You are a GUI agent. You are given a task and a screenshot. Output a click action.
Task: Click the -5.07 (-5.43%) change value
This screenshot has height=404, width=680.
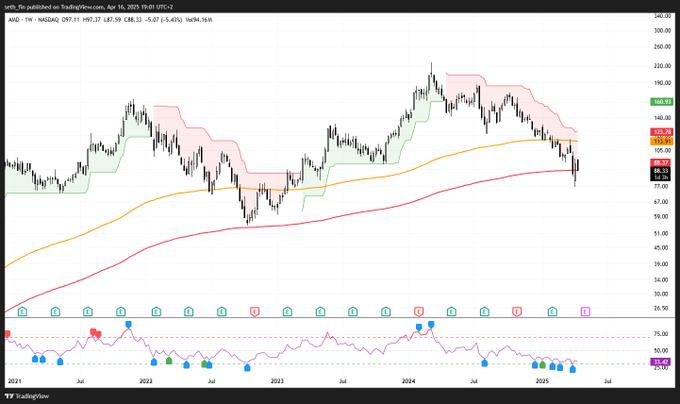click(x=164, y=20)
